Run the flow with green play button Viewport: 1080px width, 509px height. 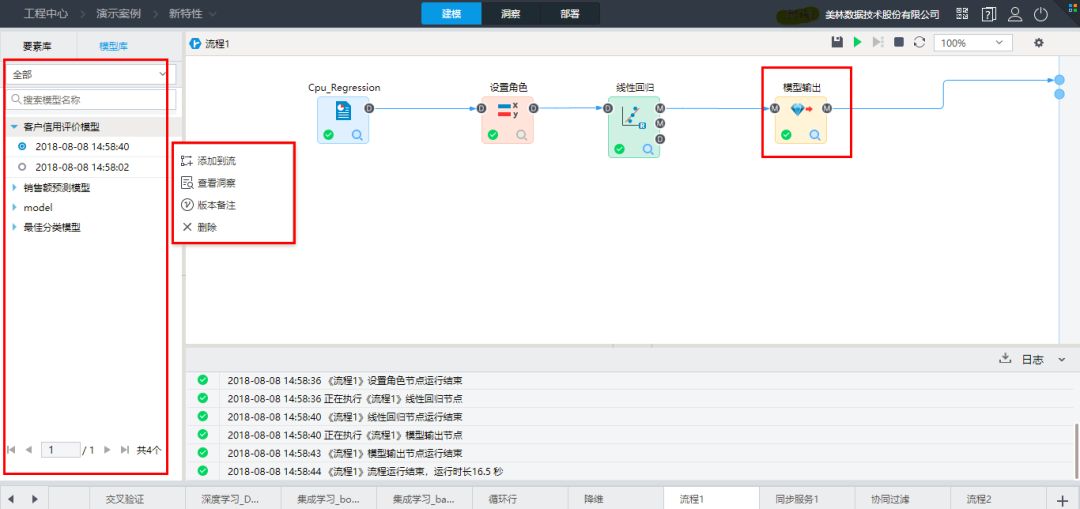point(857,42)
